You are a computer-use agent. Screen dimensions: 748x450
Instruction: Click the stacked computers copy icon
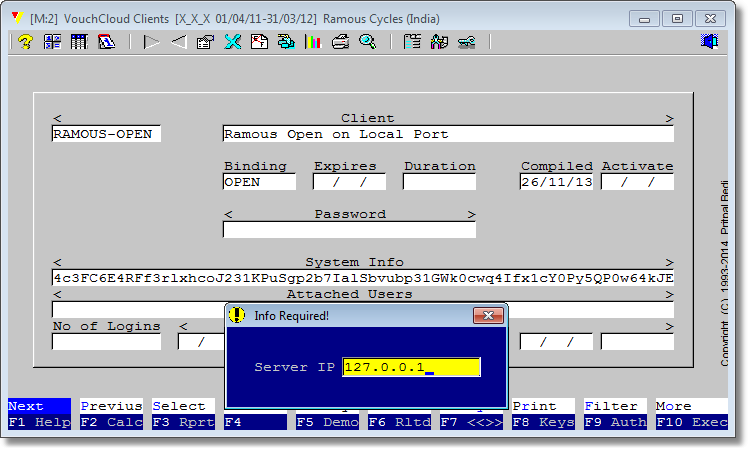[286, 42]
